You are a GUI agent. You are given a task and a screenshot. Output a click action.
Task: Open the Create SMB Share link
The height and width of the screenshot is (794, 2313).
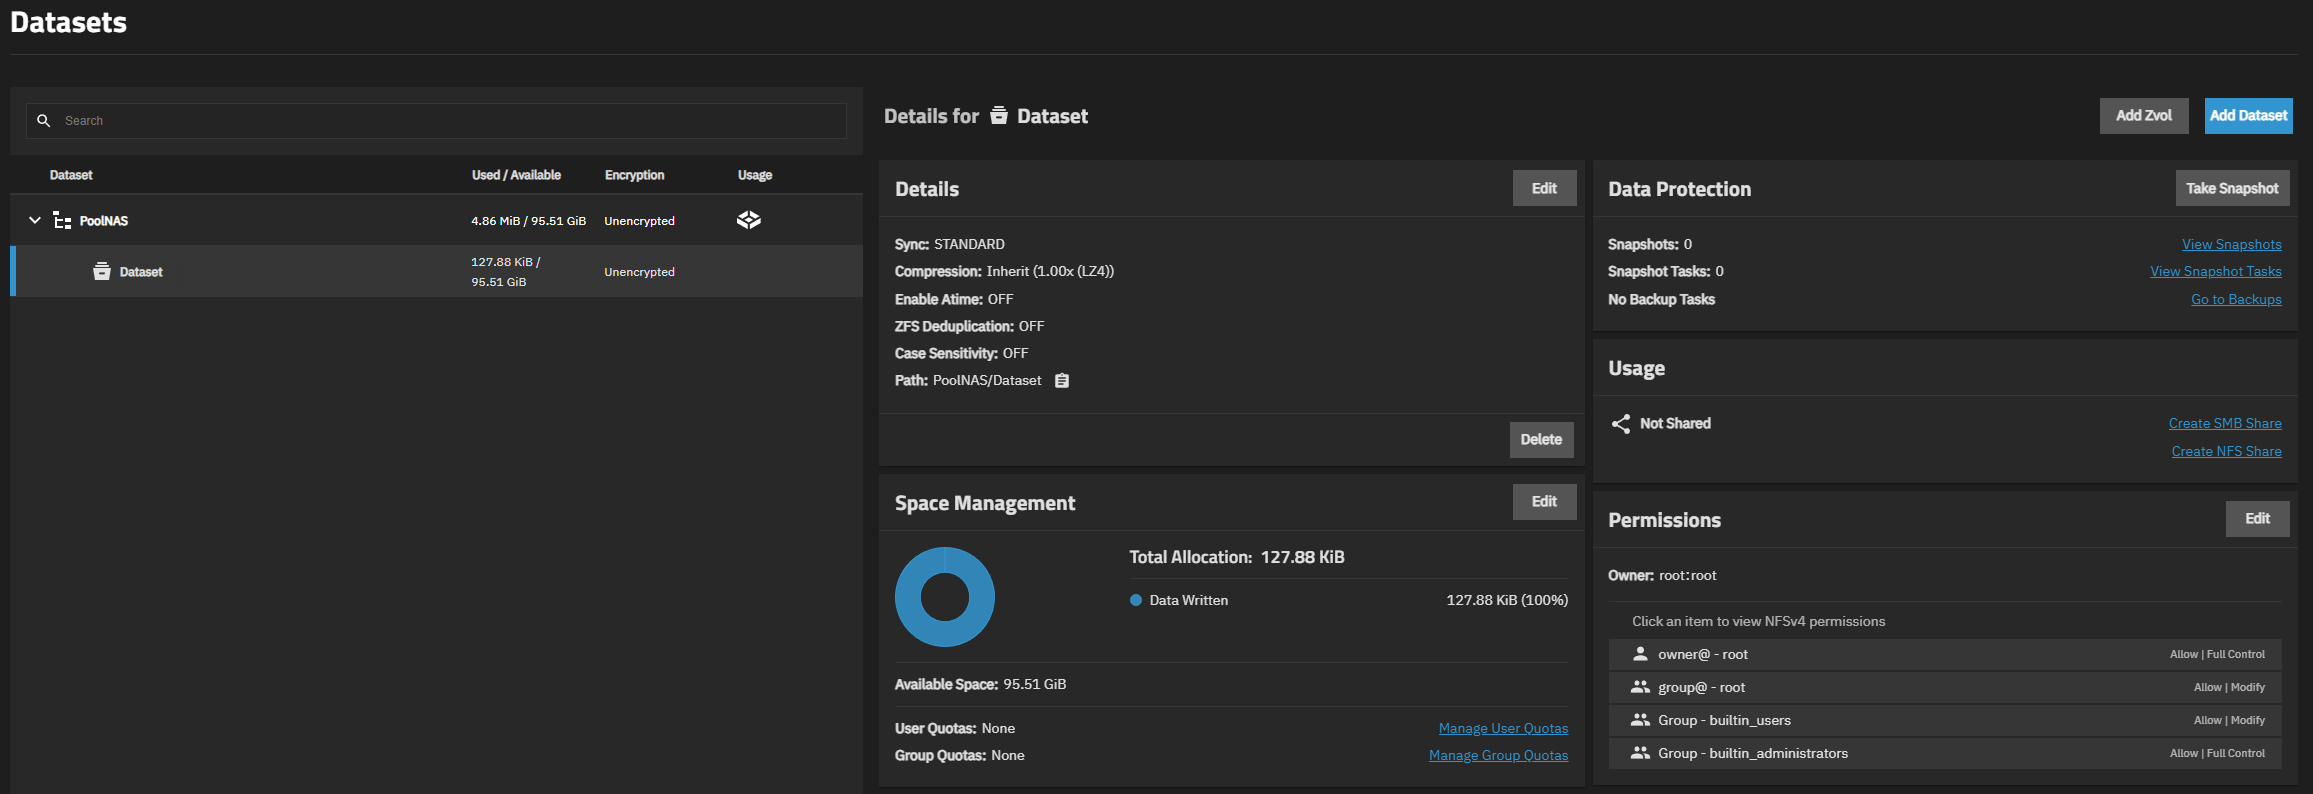tap(2224, 424)
